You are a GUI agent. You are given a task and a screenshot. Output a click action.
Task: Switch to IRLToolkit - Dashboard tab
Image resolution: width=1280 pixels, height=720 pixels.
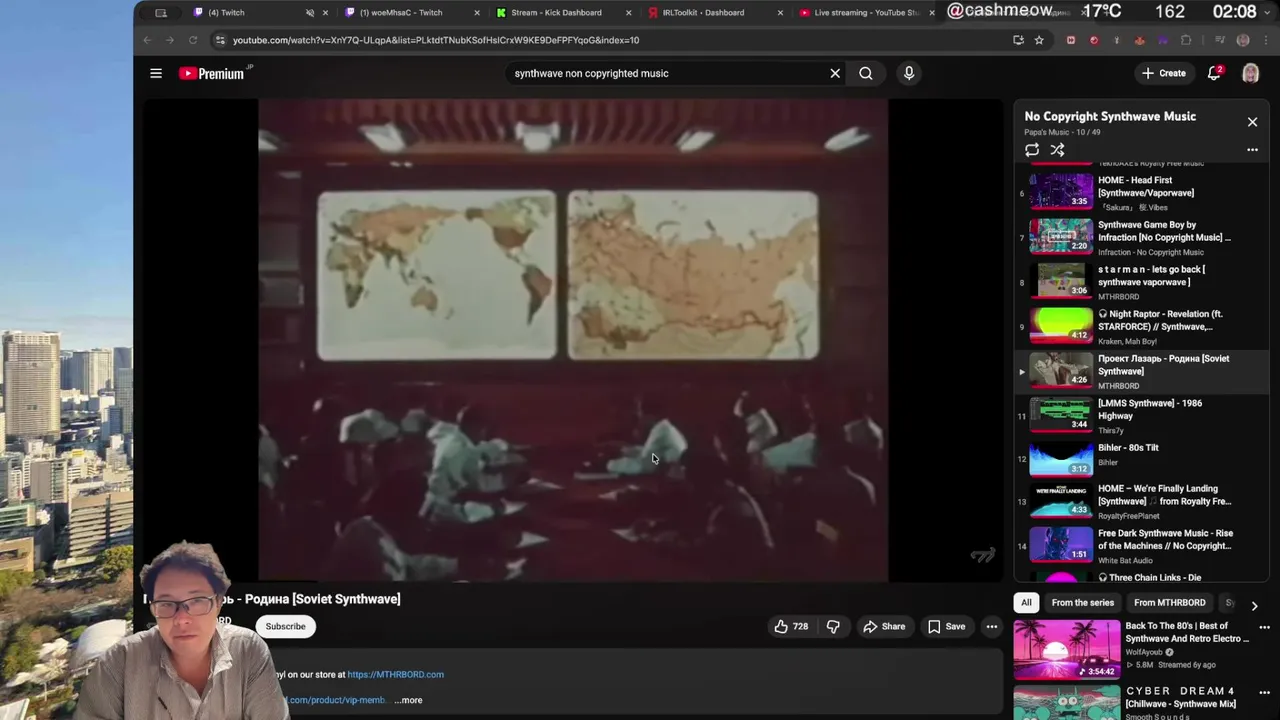coord(713,12)
